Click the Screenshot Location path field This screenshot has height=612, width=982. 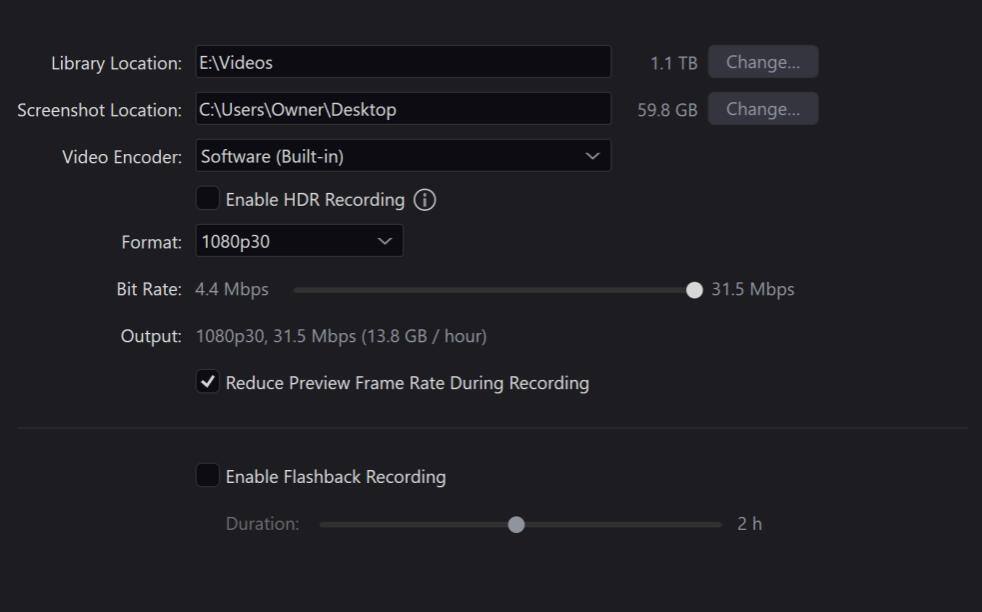pos(402,109)
